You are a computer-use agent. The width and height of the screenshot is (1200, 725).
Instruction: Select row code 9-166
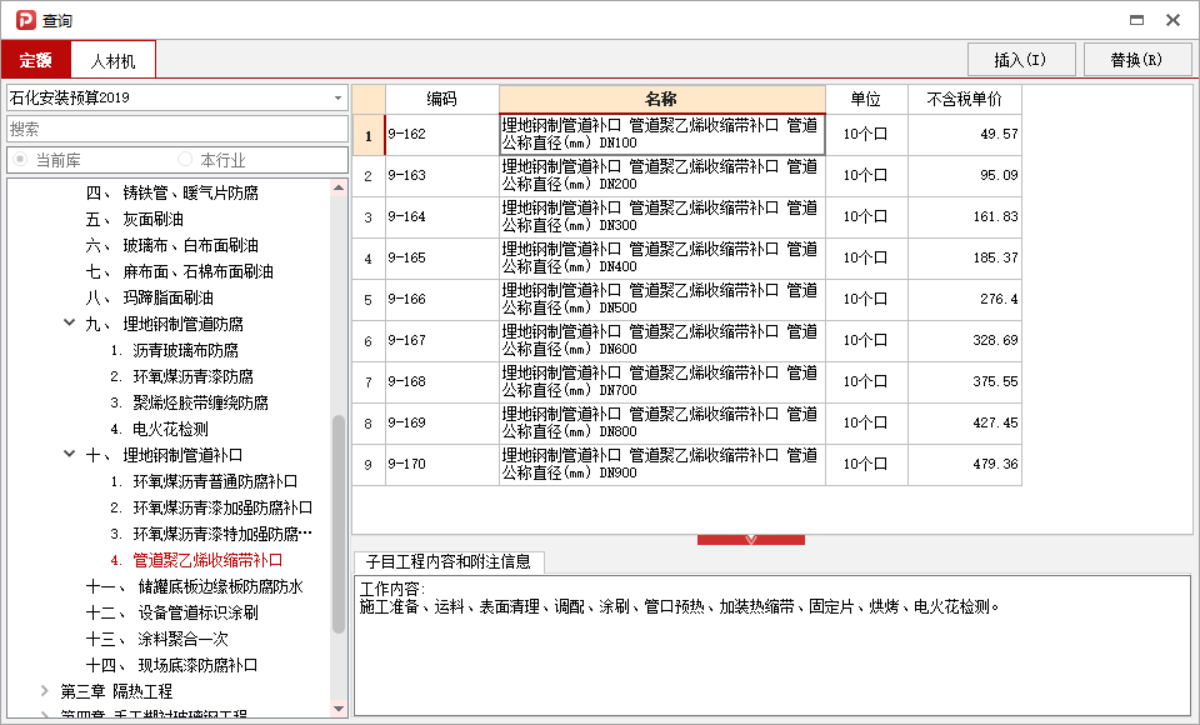point(442,300)
